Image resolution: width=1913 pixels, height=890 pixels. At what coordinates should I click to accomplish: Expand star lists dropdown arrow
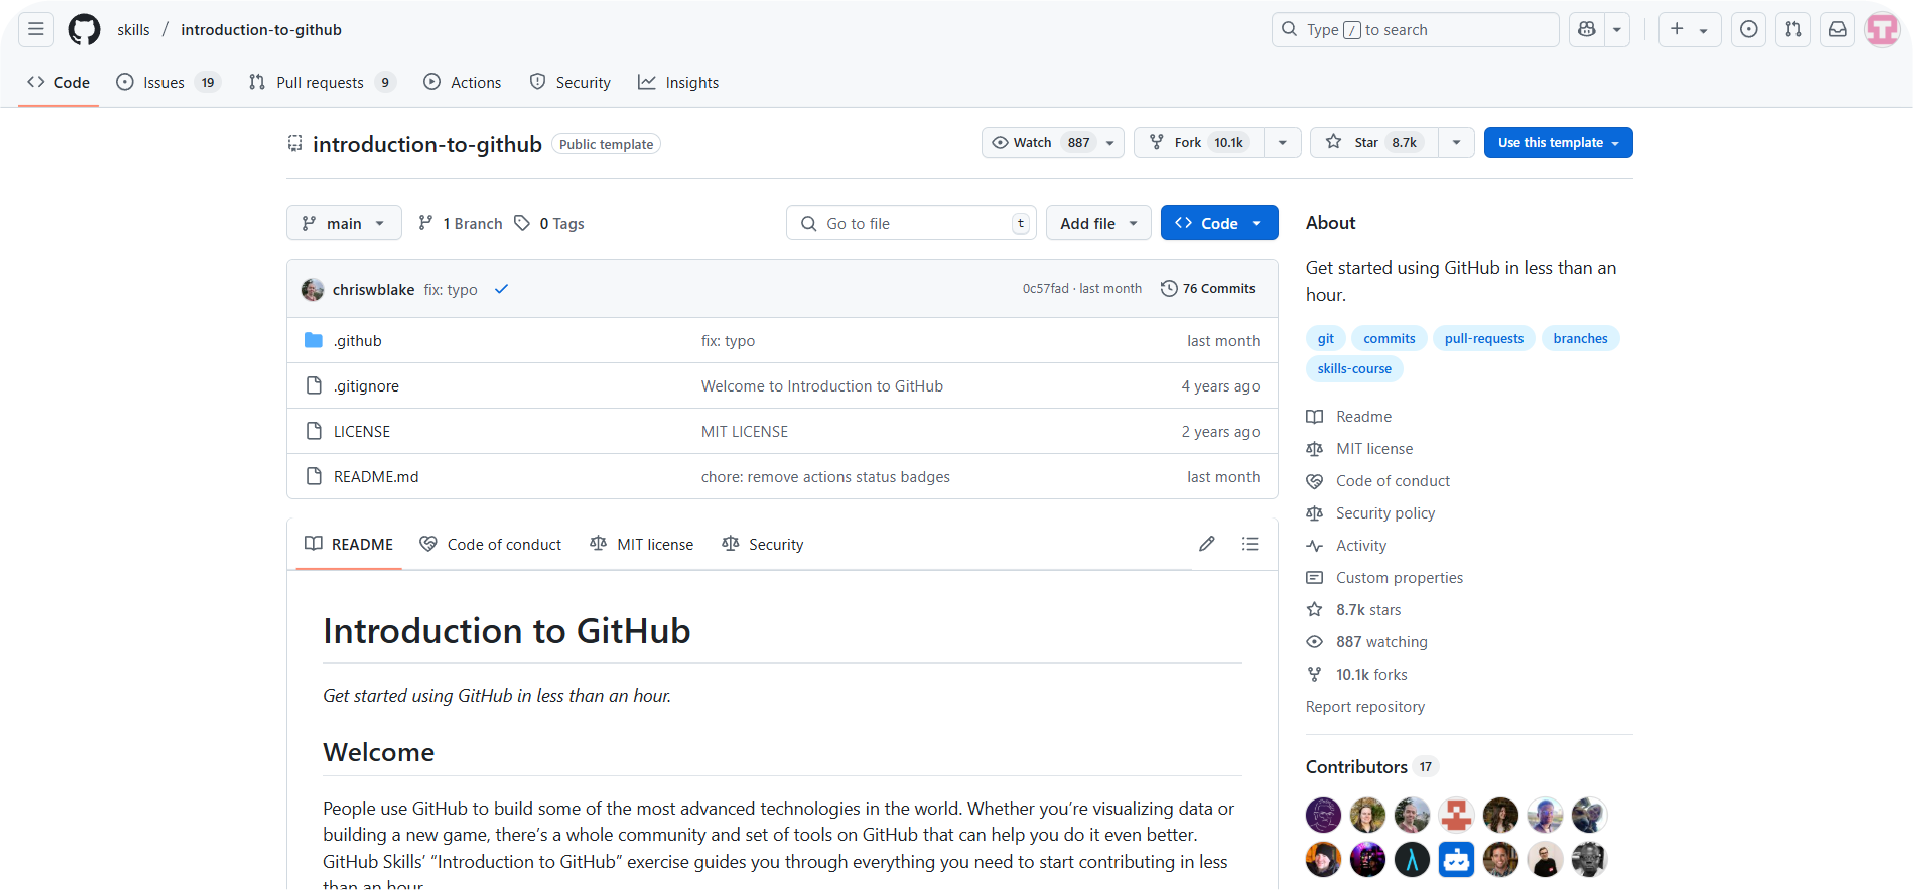(1456, 143)
